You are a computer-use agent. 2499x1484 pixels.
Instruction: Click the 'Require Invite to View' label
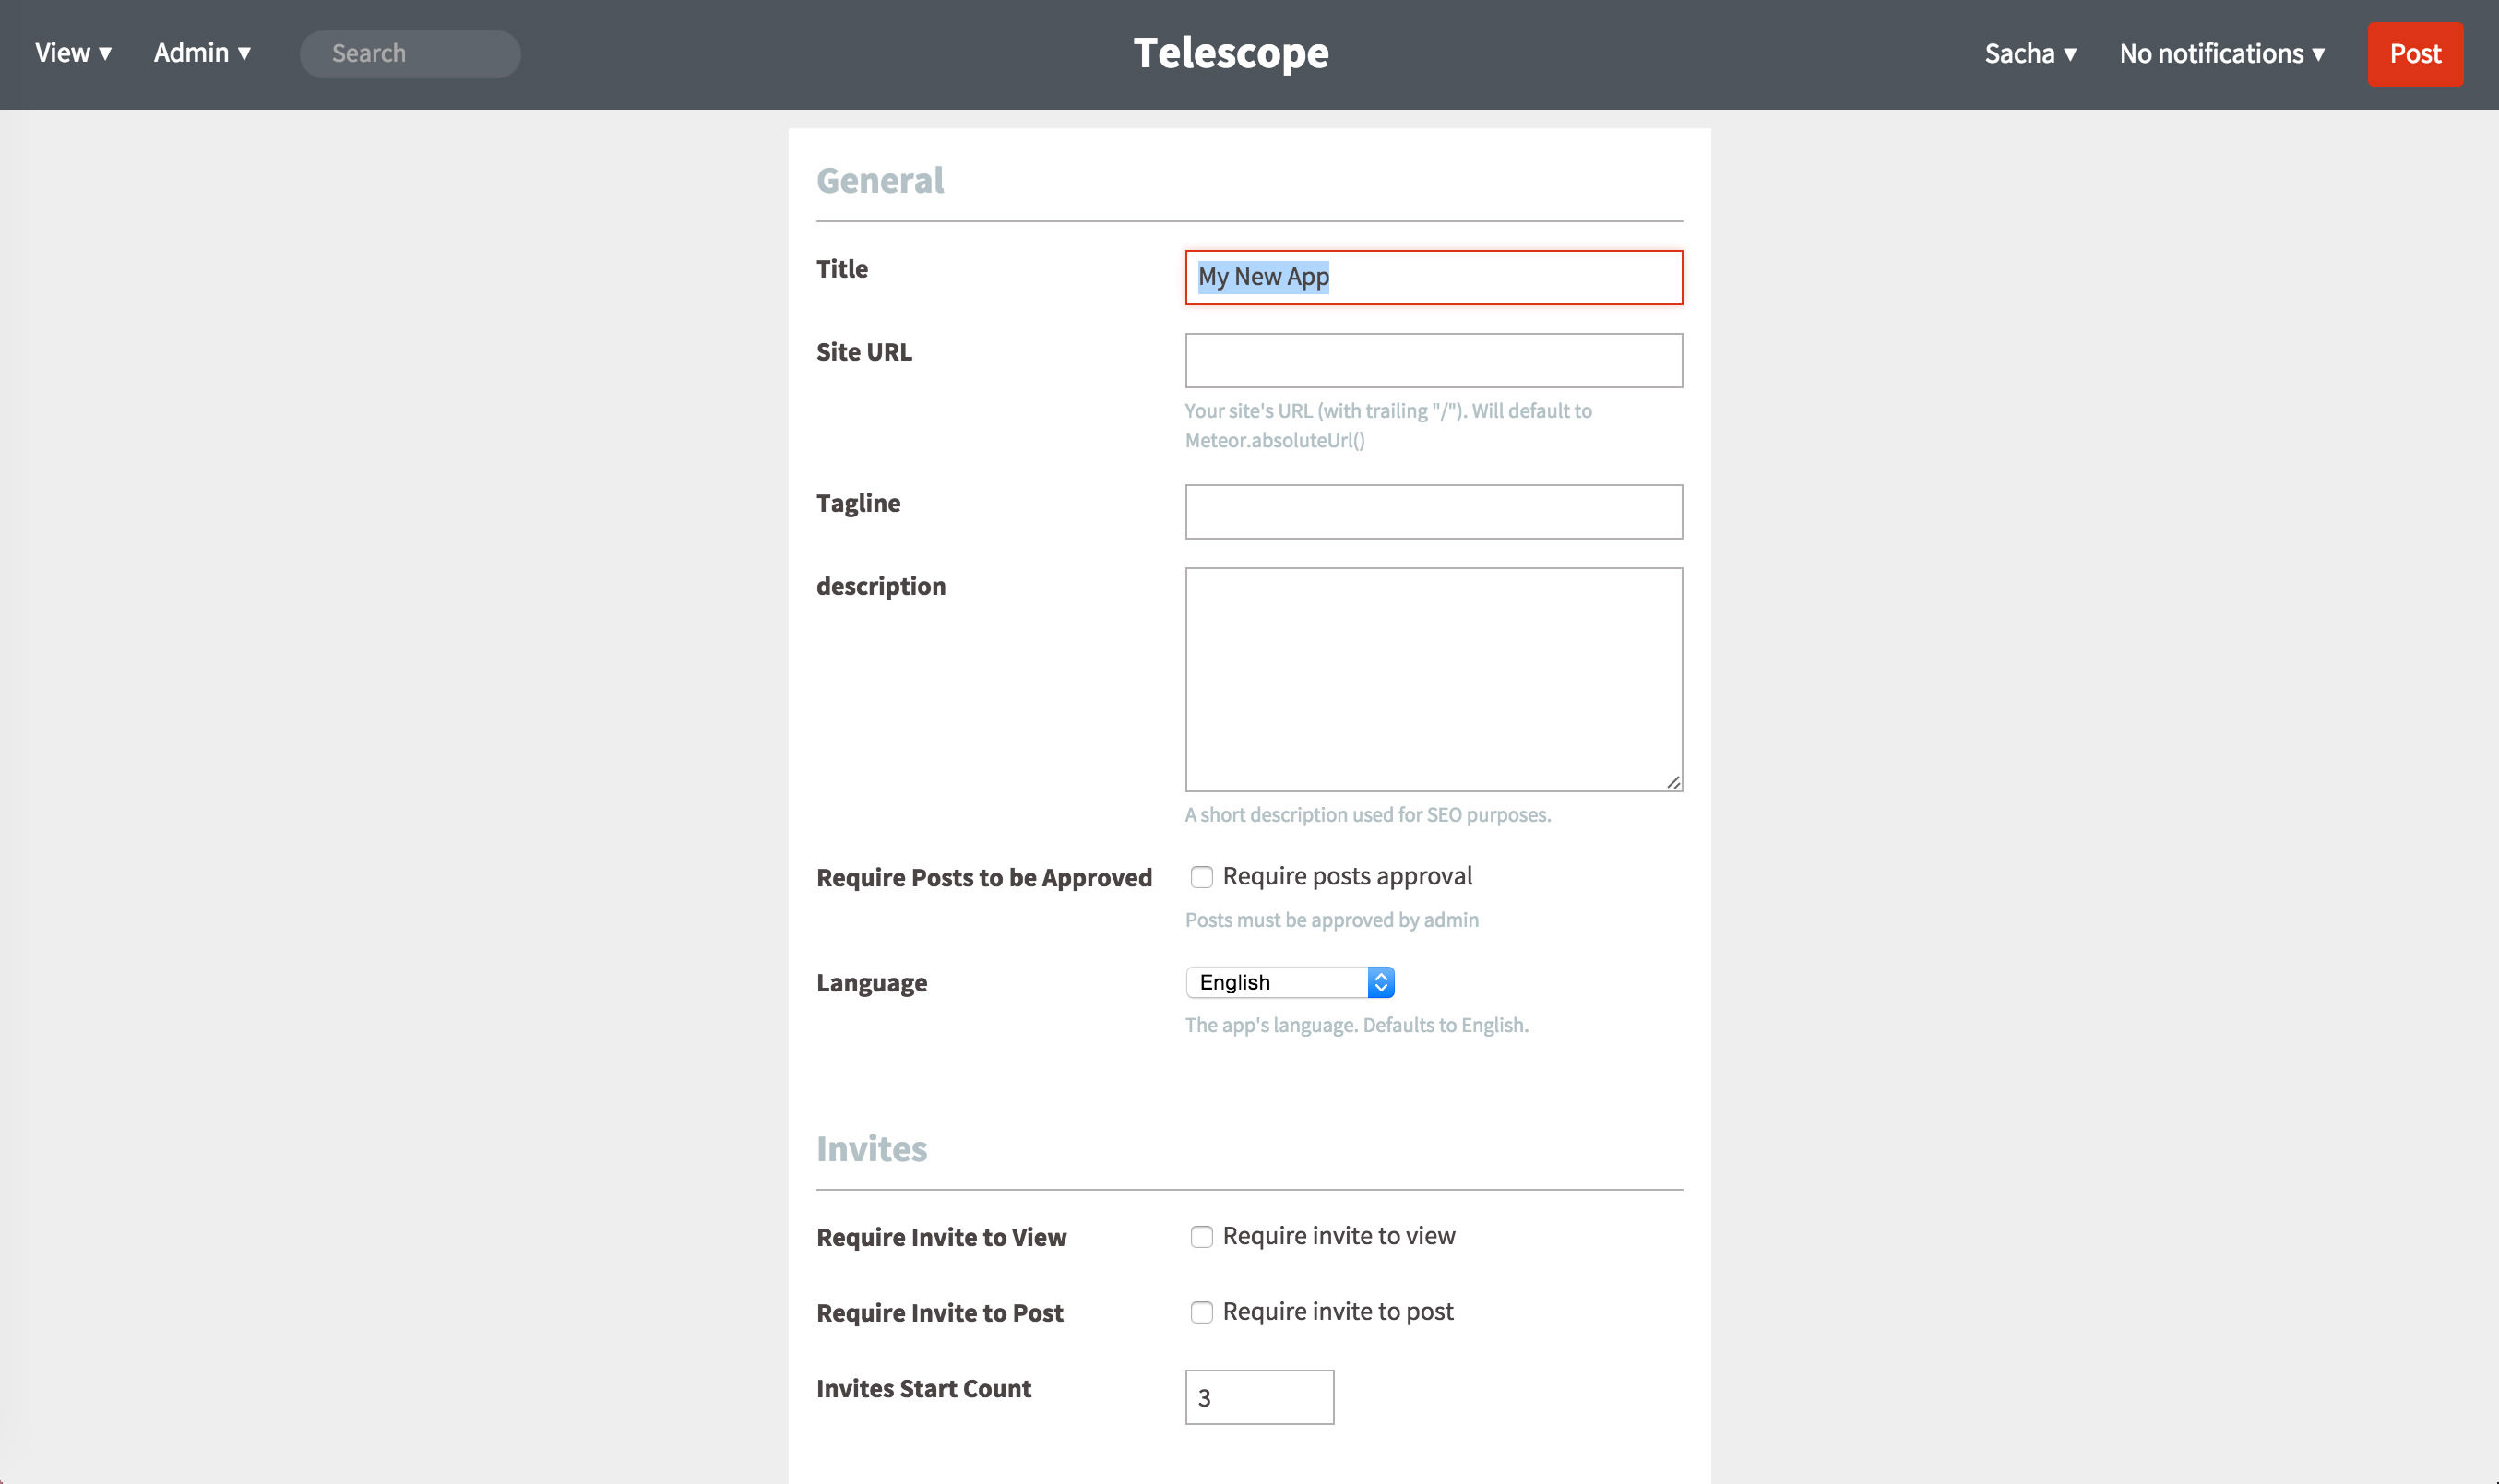pos(941,1238)
